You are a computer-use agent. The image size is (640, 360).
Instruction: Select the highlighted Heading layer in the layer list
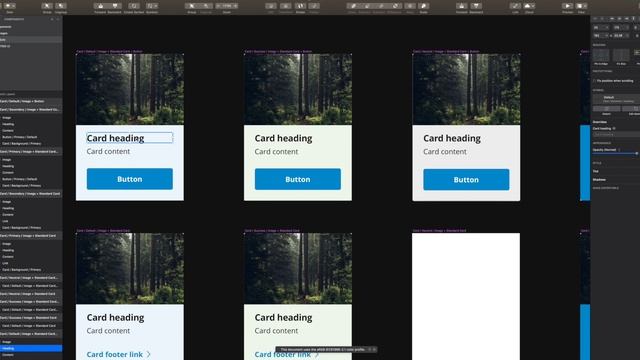pyautogui.click(x=31, y=348)
